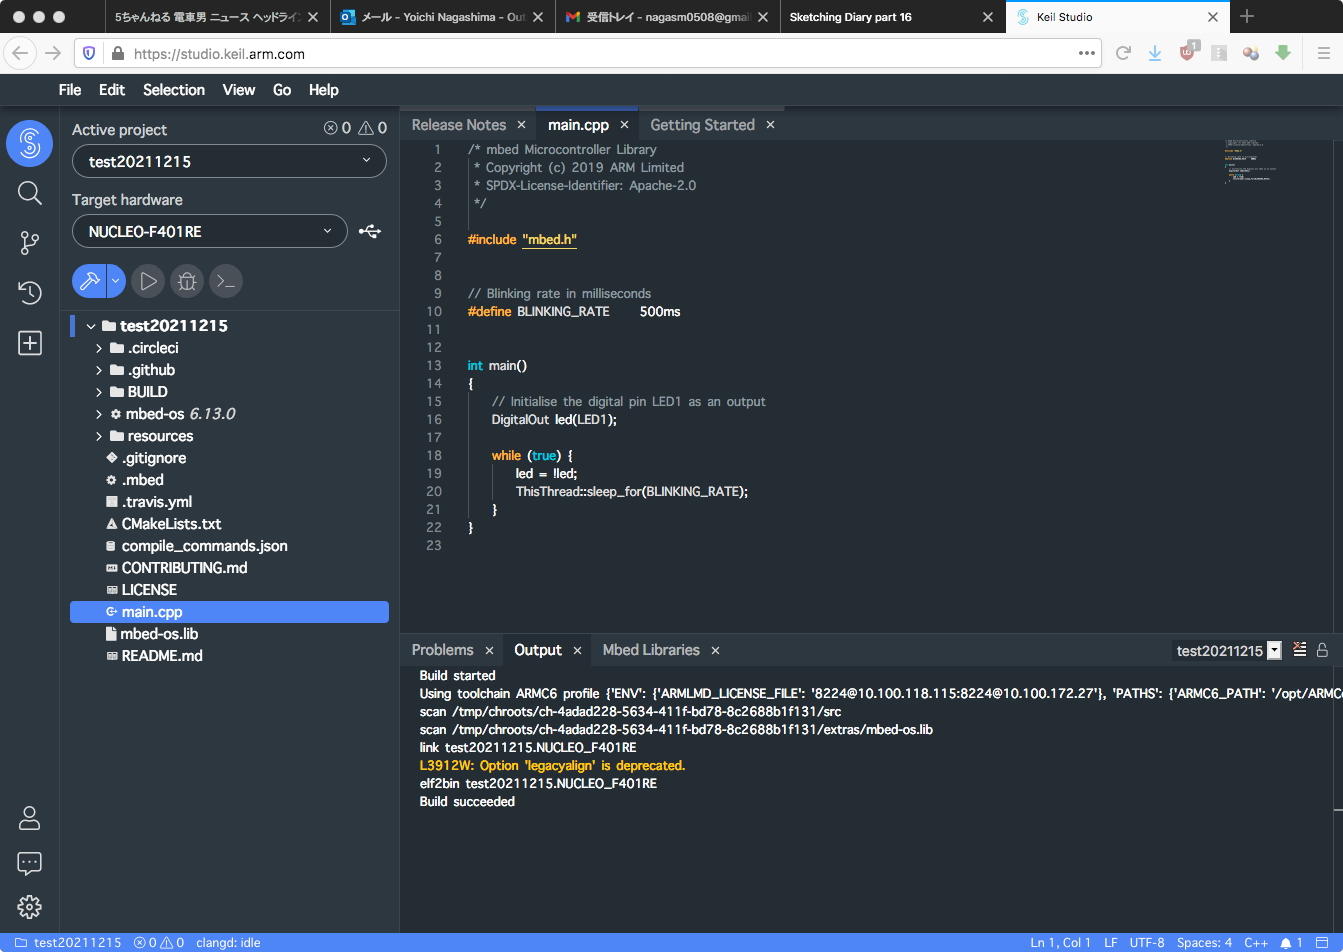Close the main.cpp editor tab
This screenshot has height=952, width=1343.
pyautogui.click(x=624, y=125)
